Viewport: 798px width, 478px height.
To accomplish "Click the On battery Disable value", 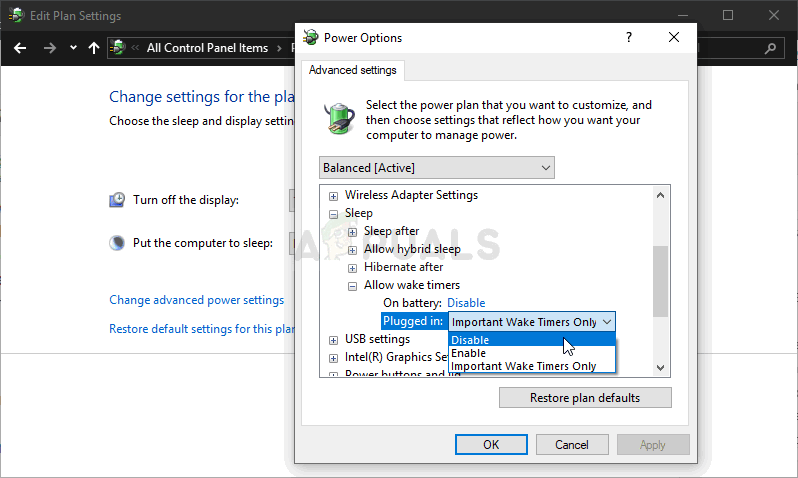I will point(466,303).
